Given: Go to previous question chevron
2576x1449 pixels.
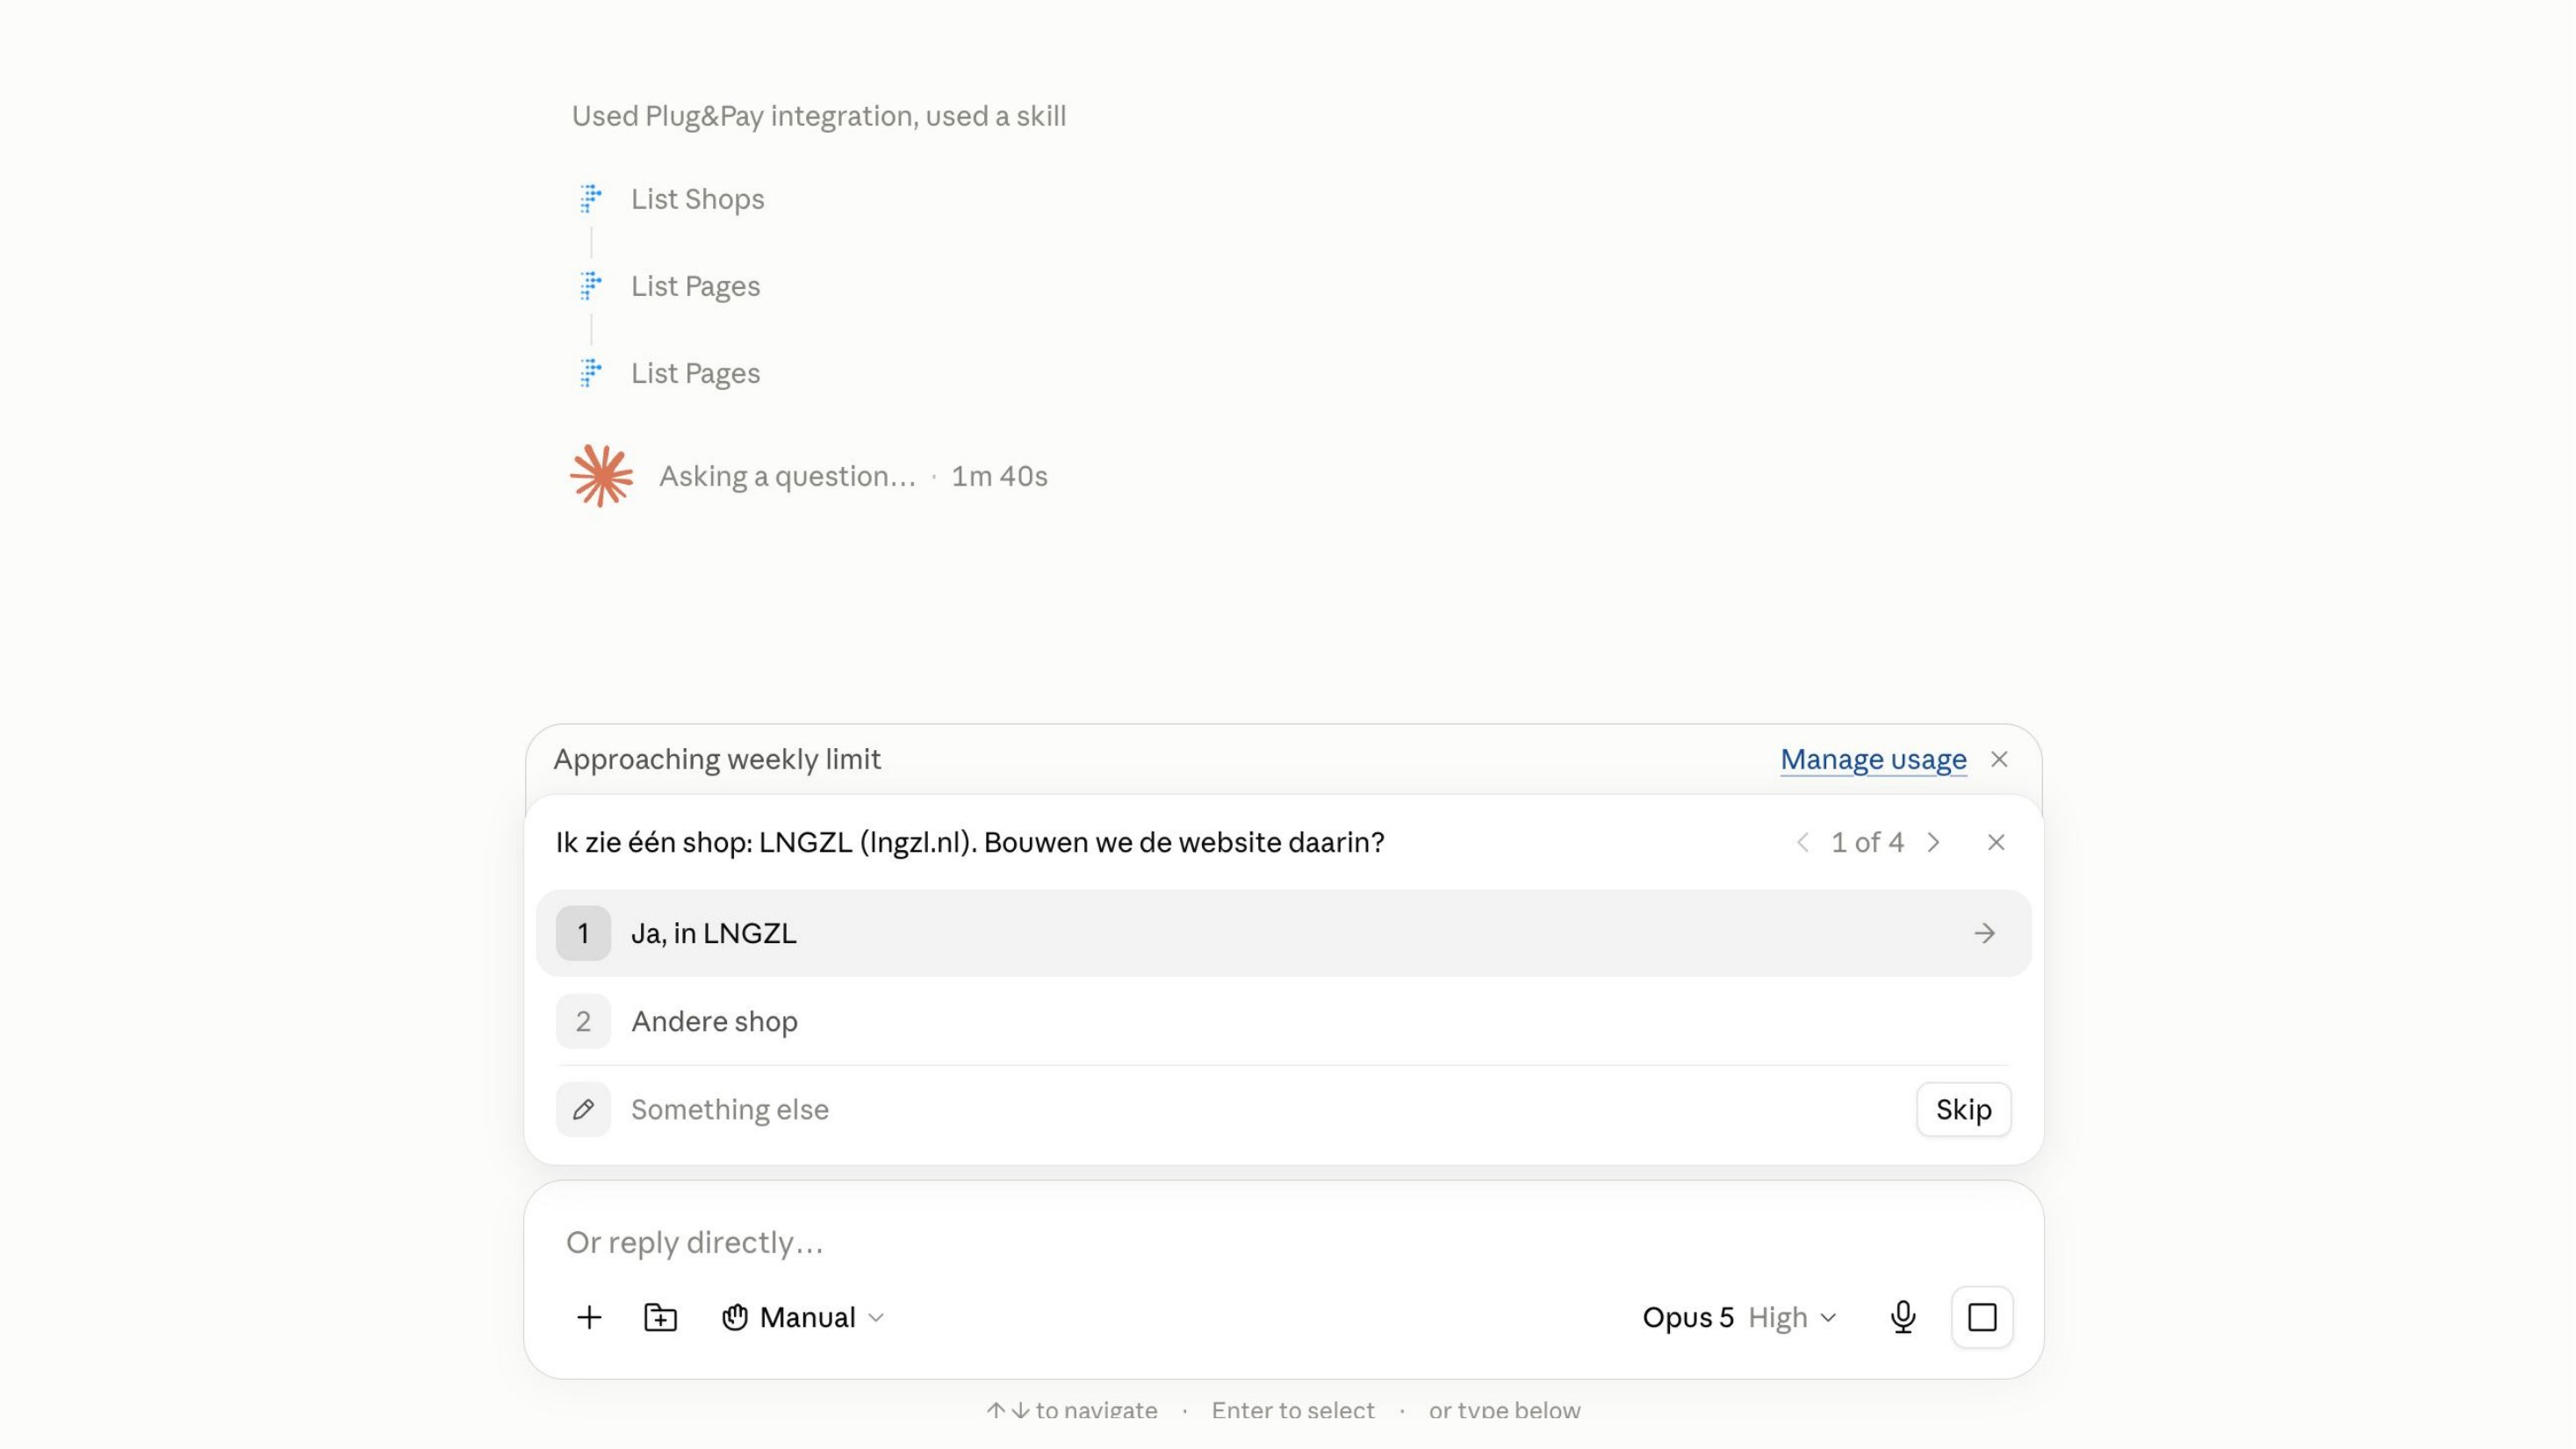Looking at the screenshot, I should tap(1802, 842).
